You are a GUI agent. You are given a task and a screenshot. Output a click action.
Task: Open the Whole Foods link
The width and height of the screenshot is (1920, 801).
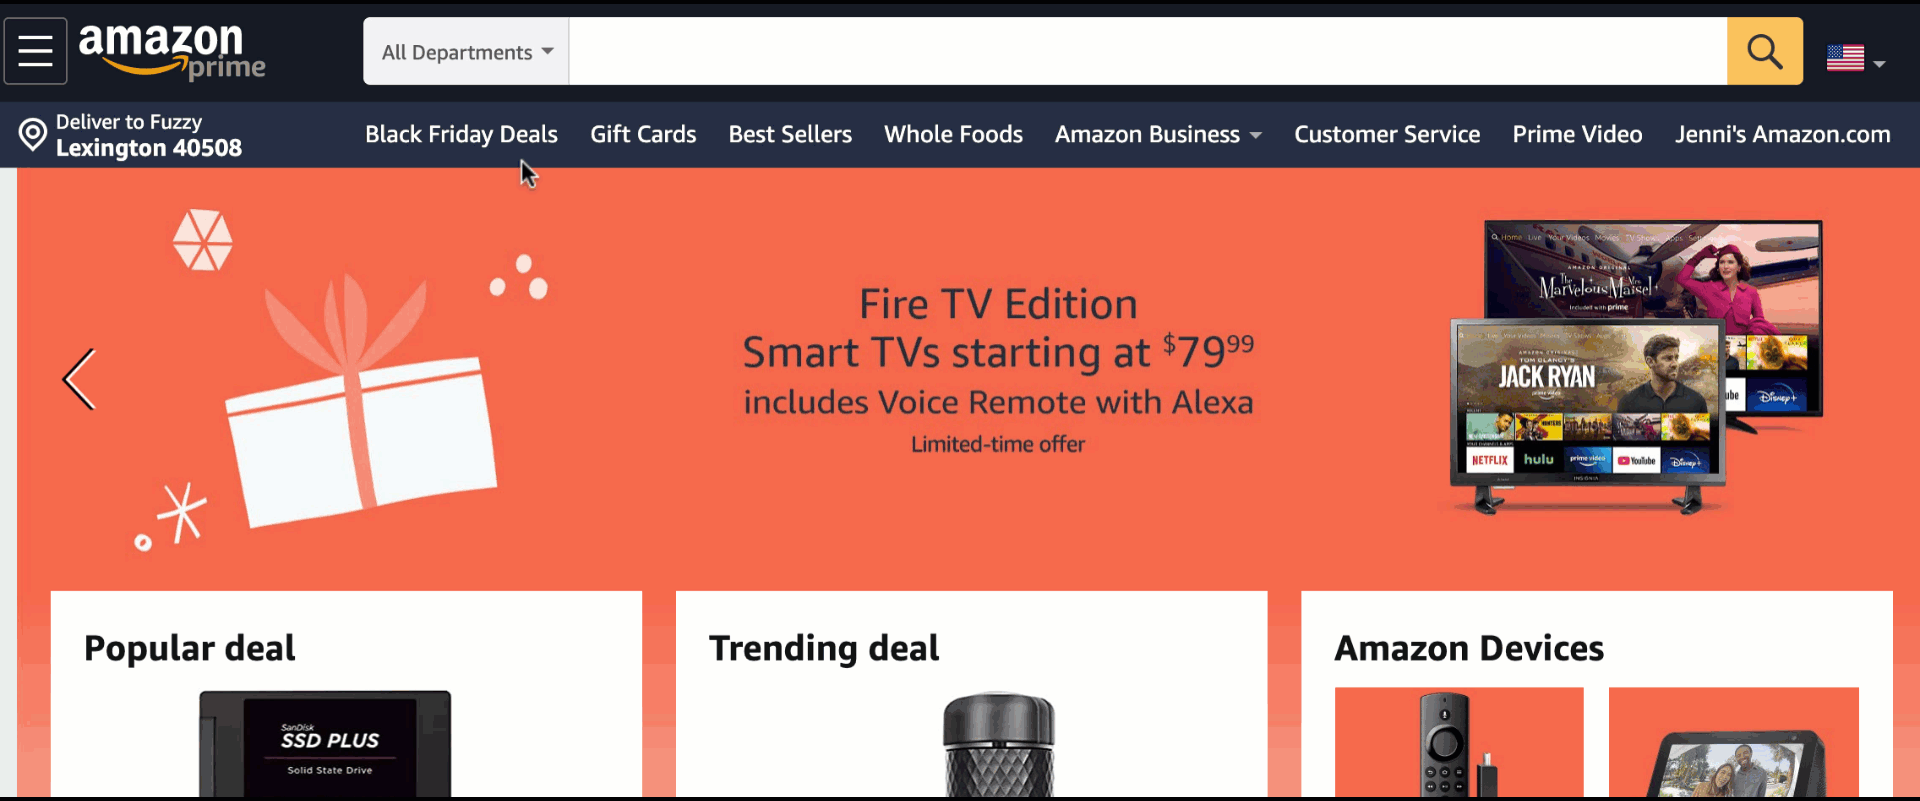click(x=953, y=134)
